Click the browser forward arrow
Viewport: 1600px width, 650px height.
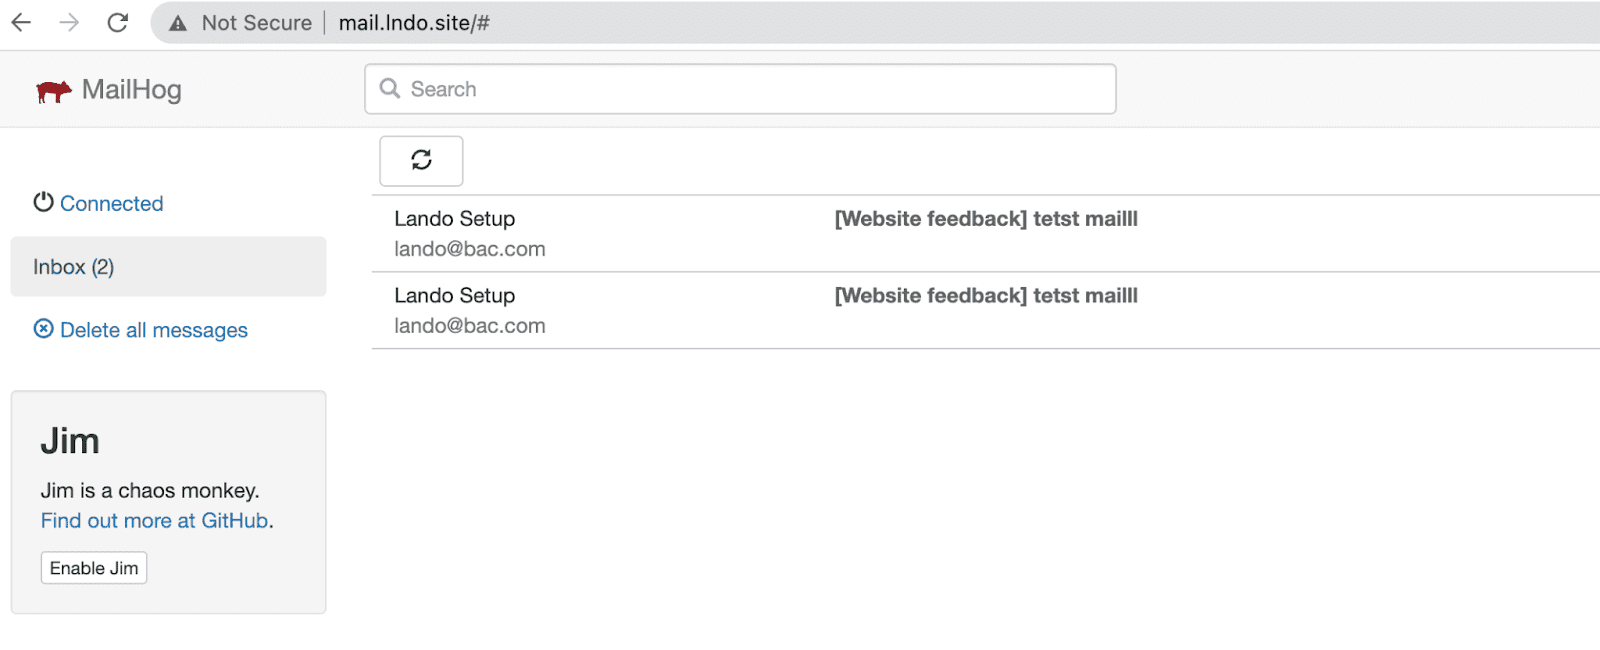pyautogui.click(x=69, y=23)
